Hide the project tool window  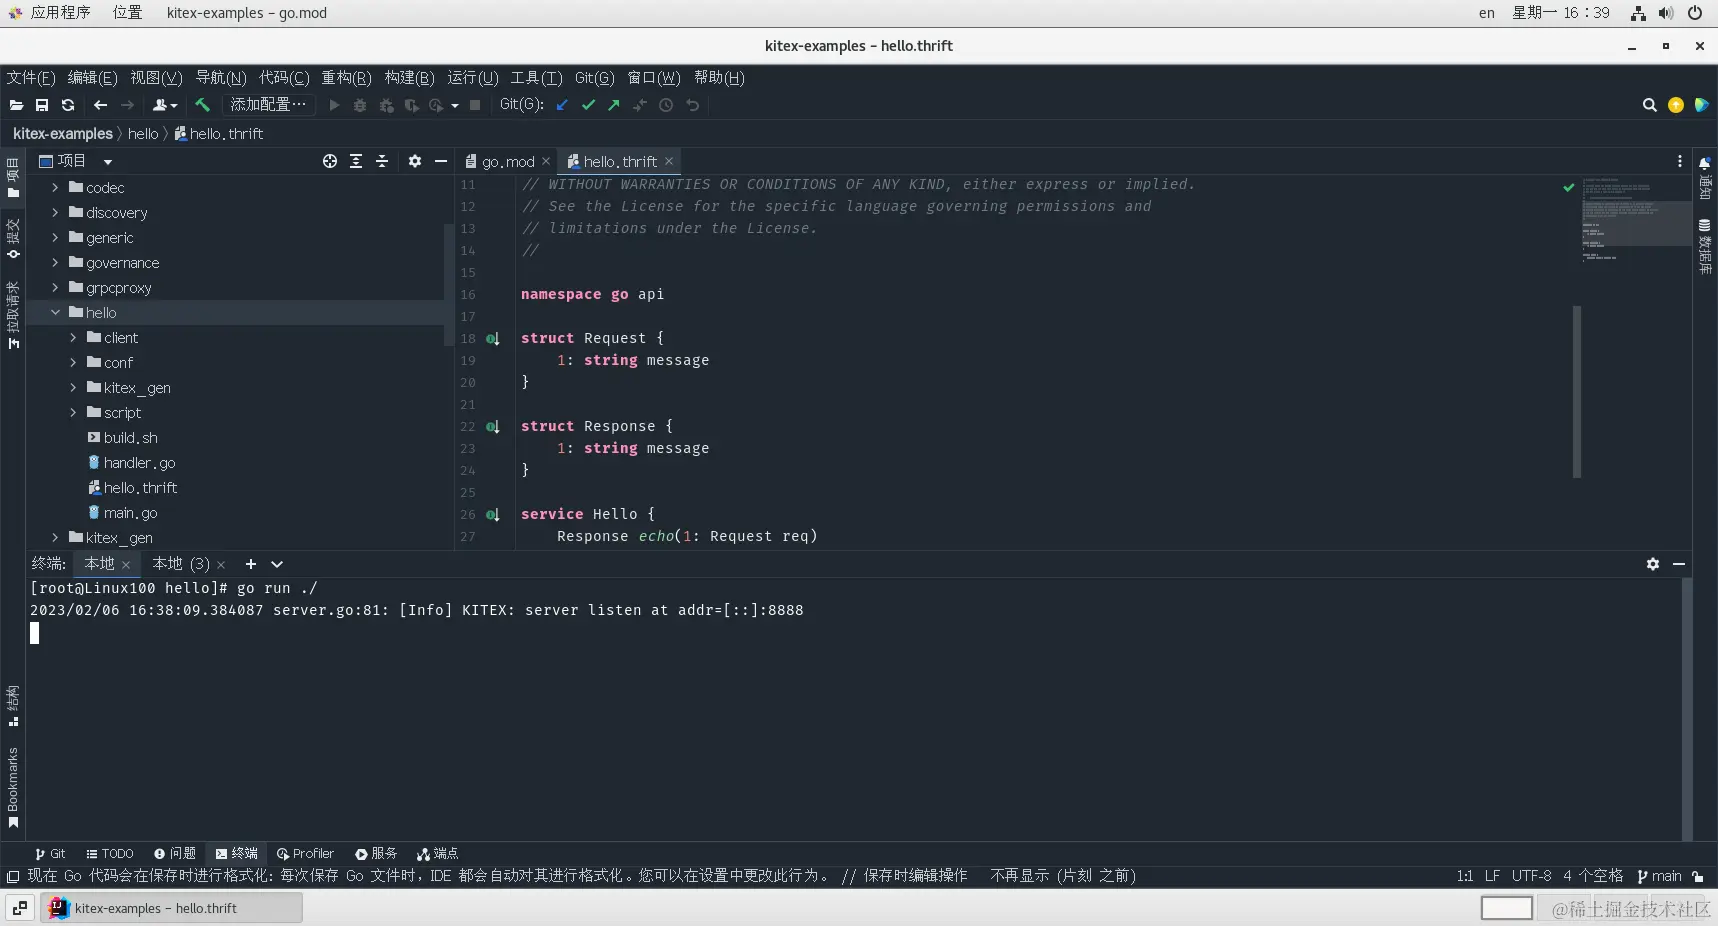click(441, 161)
